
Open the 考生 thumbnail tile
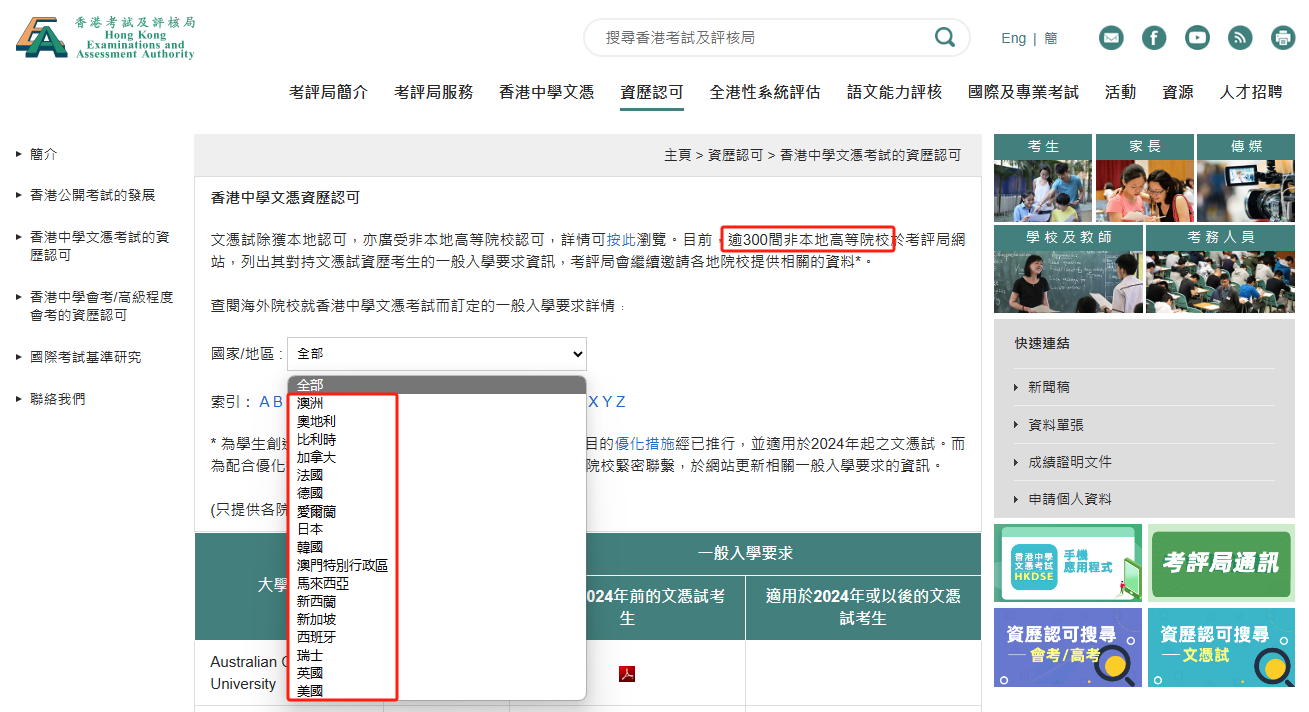[1043, 178]
